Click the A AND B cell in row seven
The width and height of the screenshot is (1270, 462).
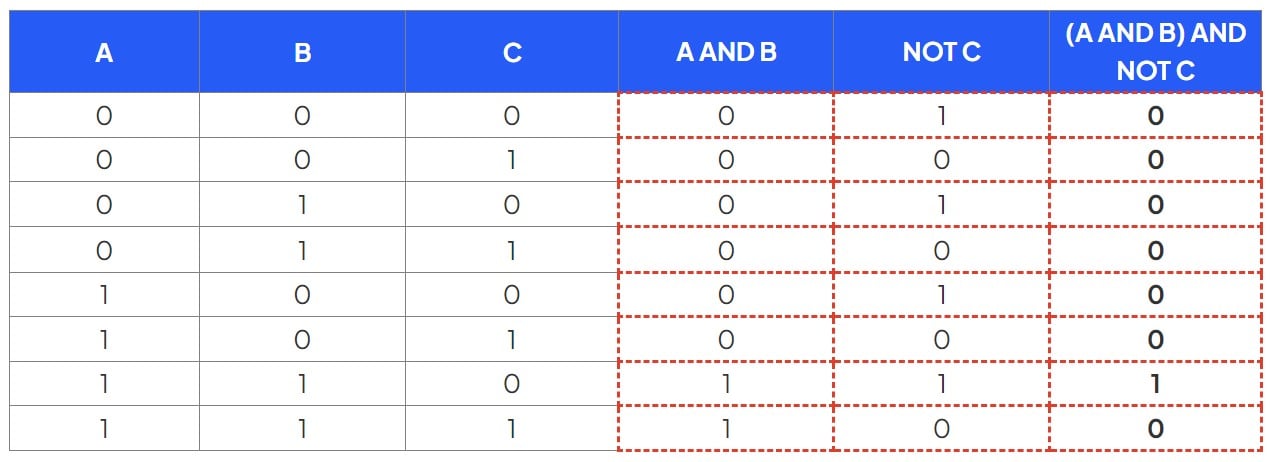(726, 384)
